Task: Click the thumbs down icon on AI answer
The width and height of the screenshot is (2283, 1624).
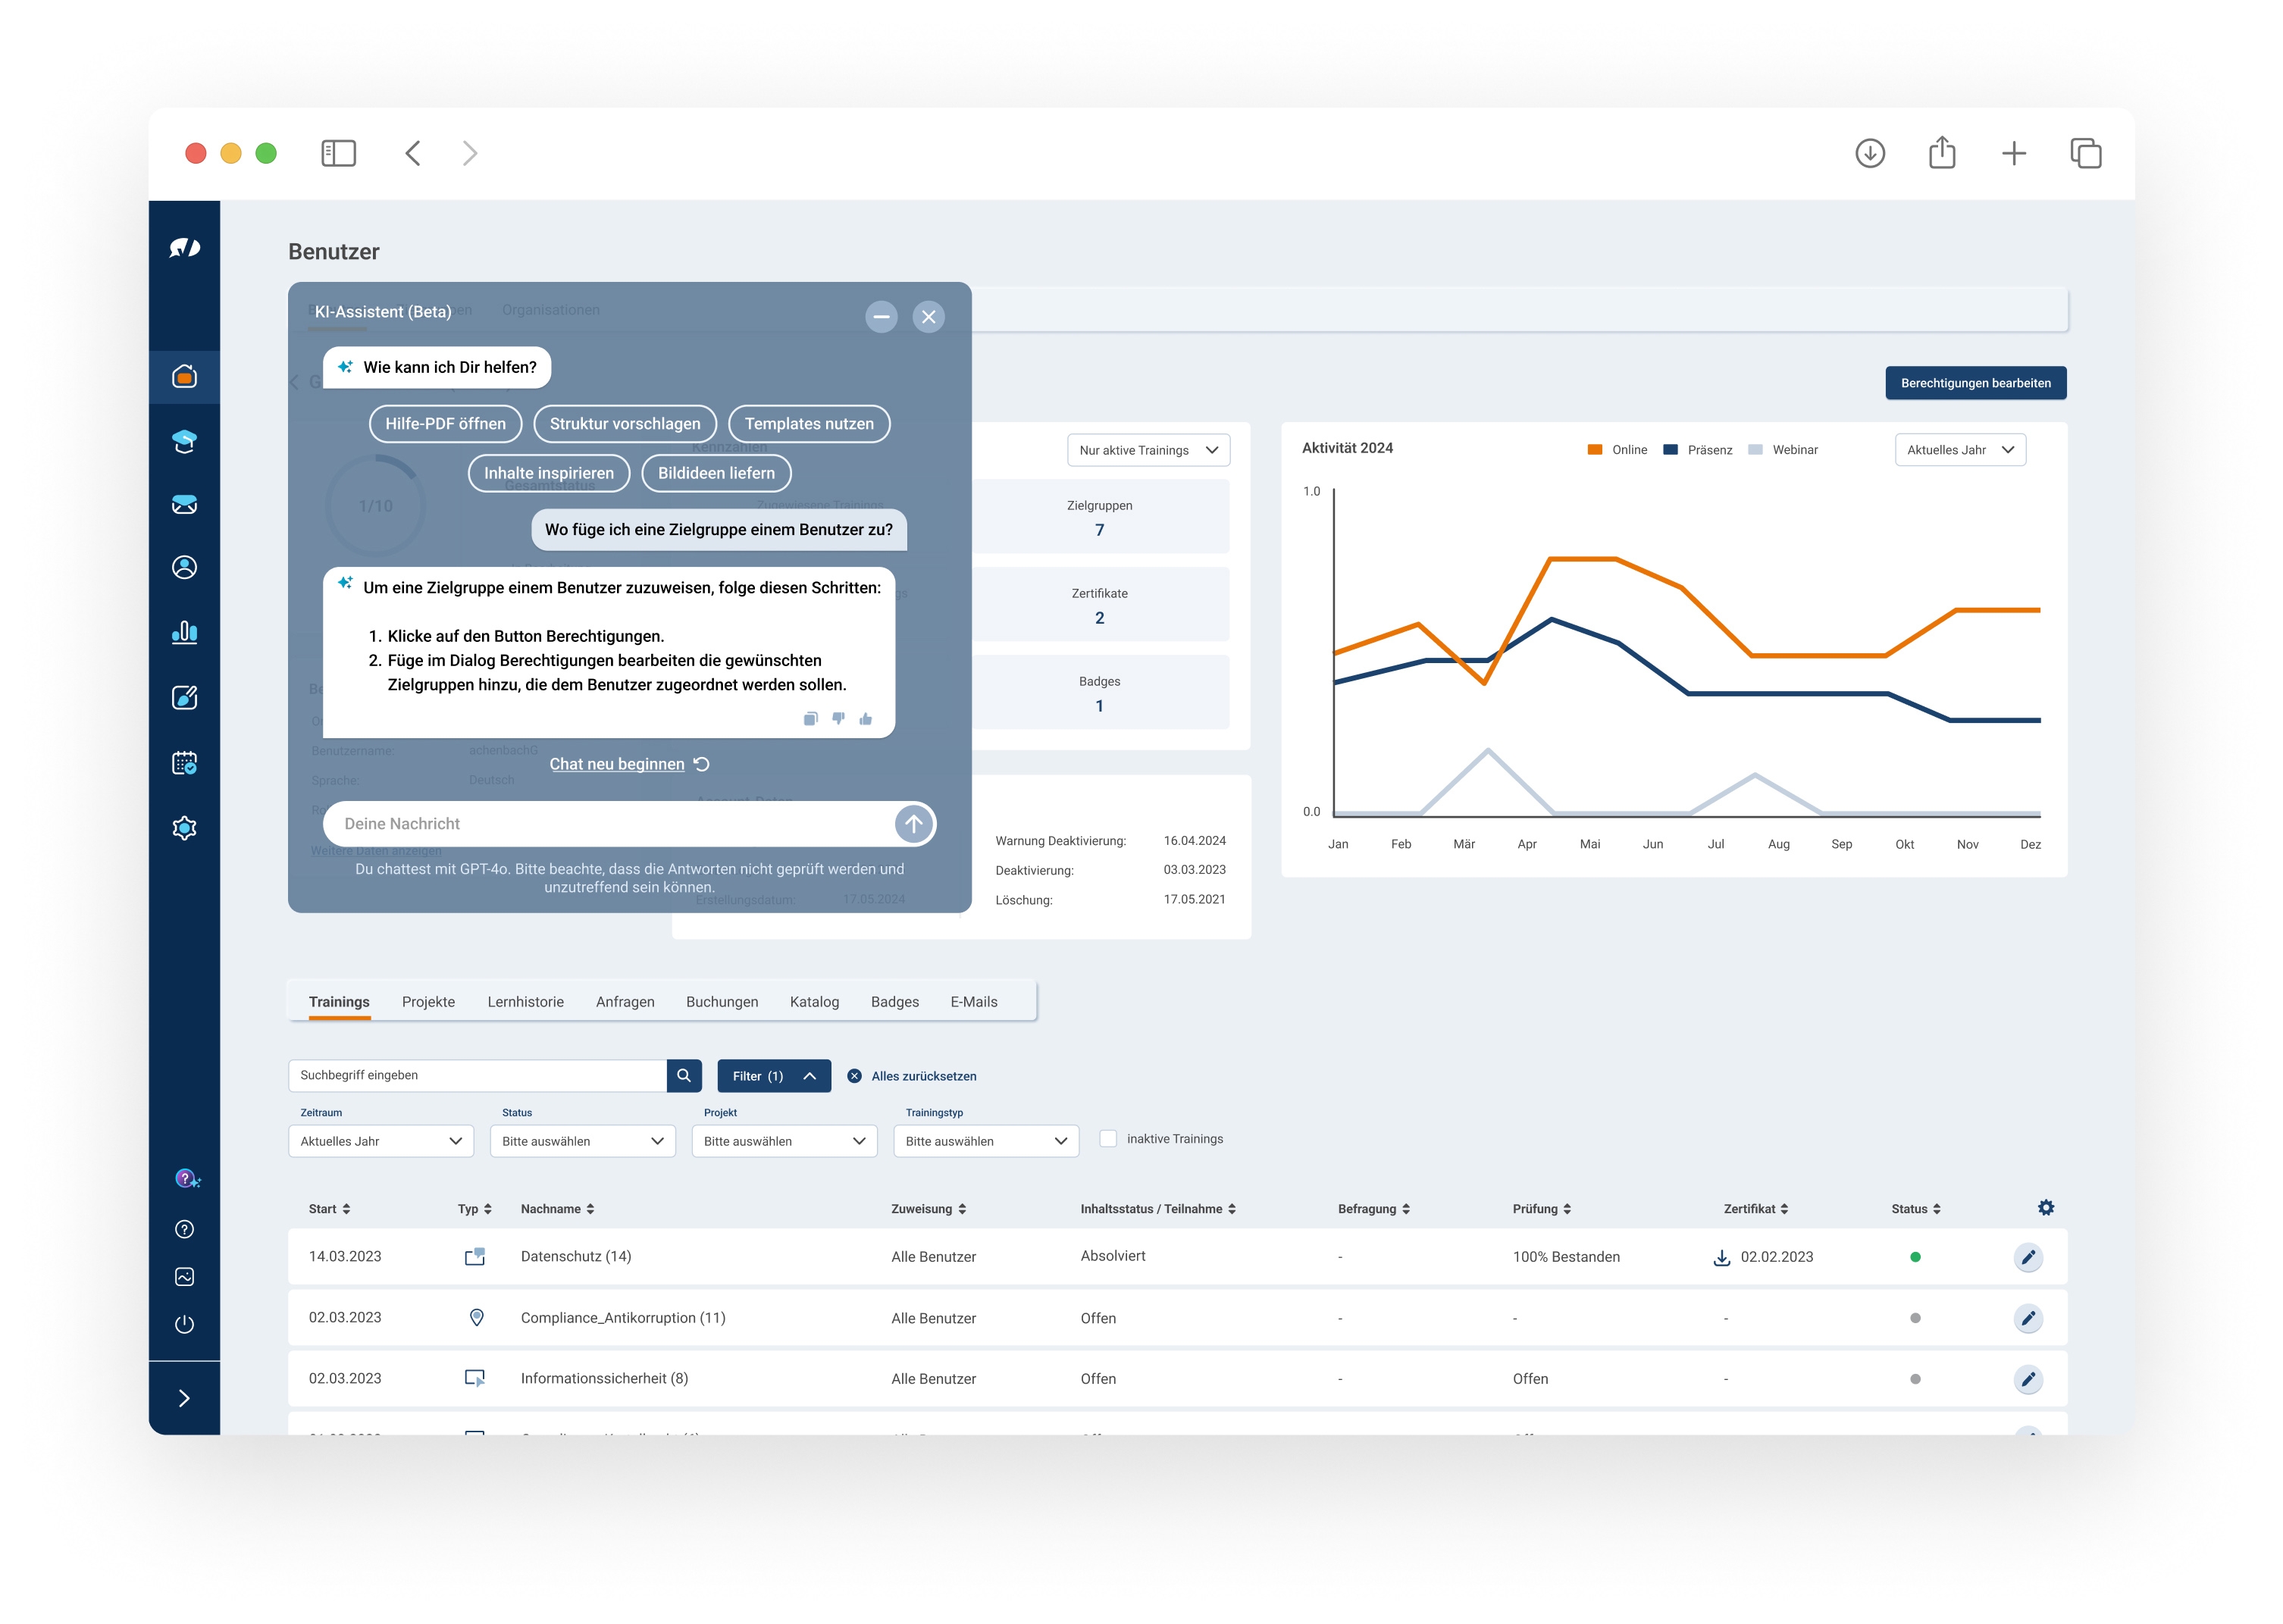Action: pyautogui.click(x=838, y=718)
